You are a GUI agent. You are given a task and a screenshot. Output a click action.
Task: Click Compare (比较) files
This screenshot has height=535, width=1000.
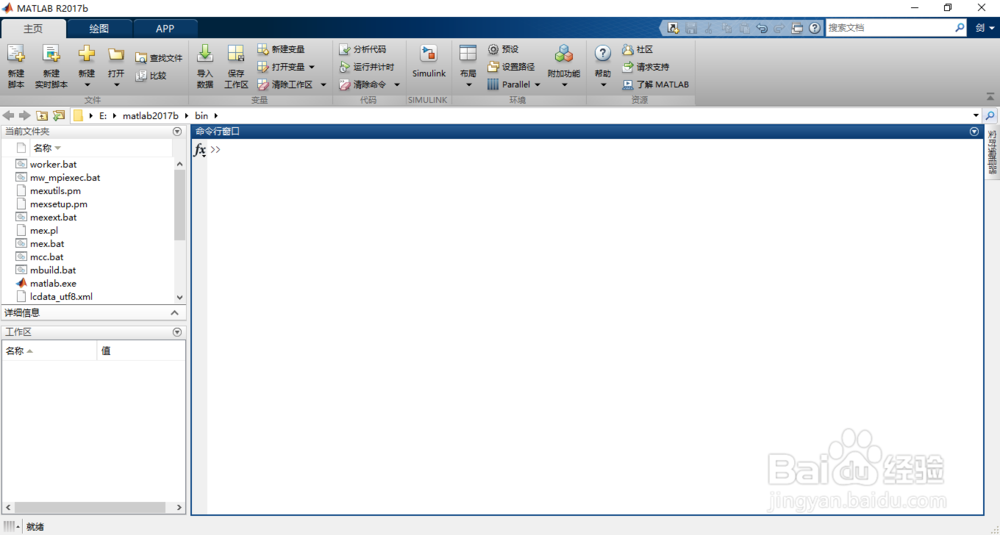click(151, 75)
